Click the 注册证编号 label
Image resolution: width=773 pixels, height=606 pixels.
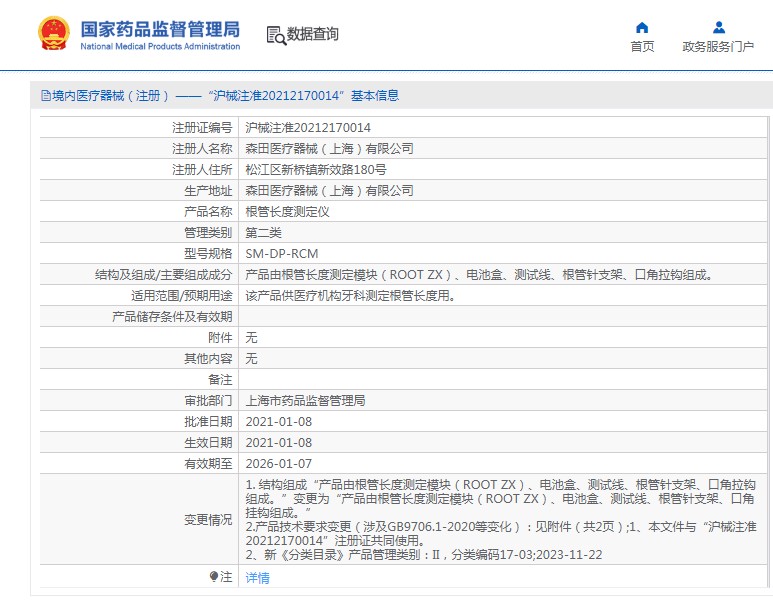[202, 128]
